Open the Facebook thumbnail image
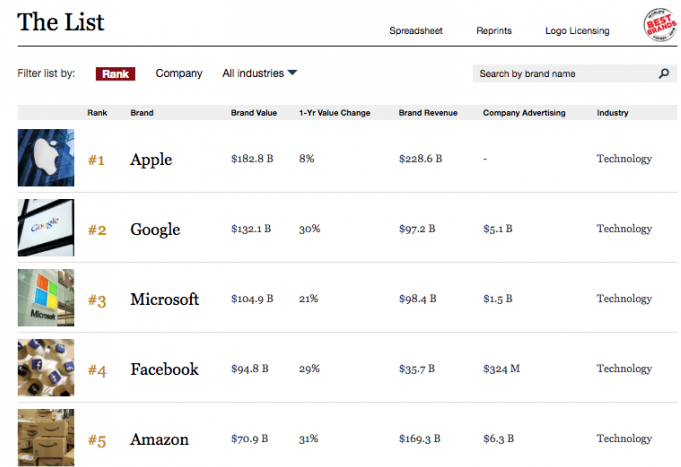Viewport: 681px width, 467px height. point(45,368)
